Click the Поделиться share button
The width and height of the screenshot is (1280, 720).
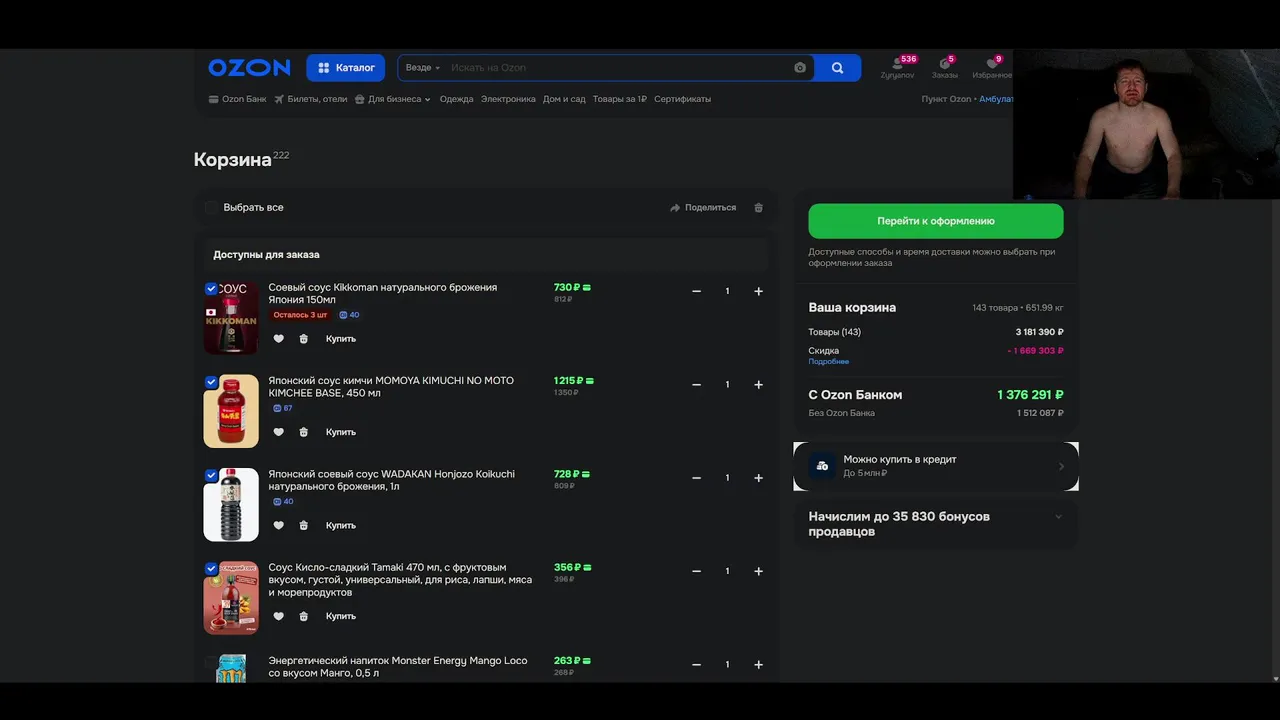click(703, 208)
